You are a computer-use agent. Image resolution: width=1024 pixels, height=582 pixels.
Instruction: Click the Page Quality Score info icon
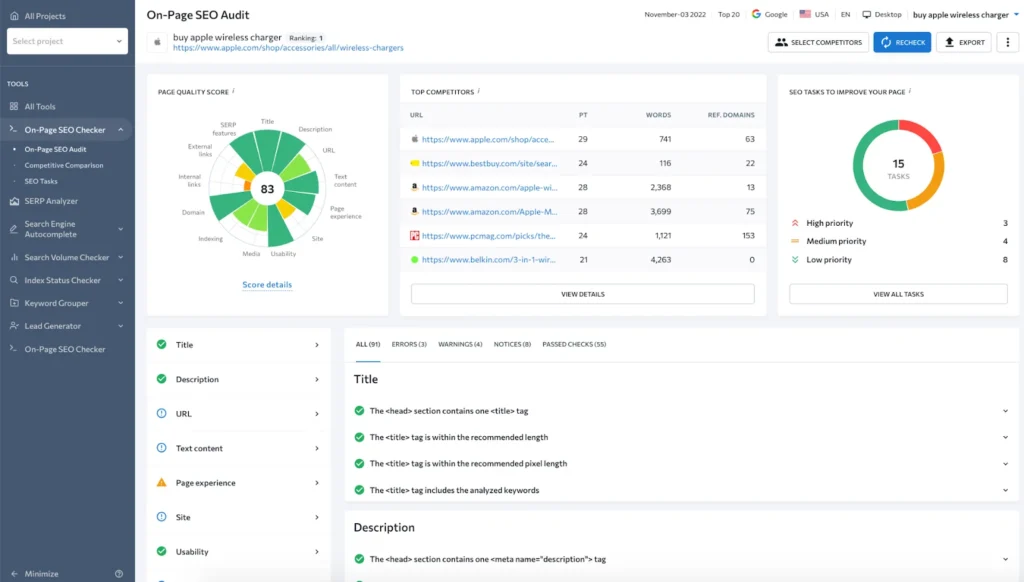pos(233,91)
